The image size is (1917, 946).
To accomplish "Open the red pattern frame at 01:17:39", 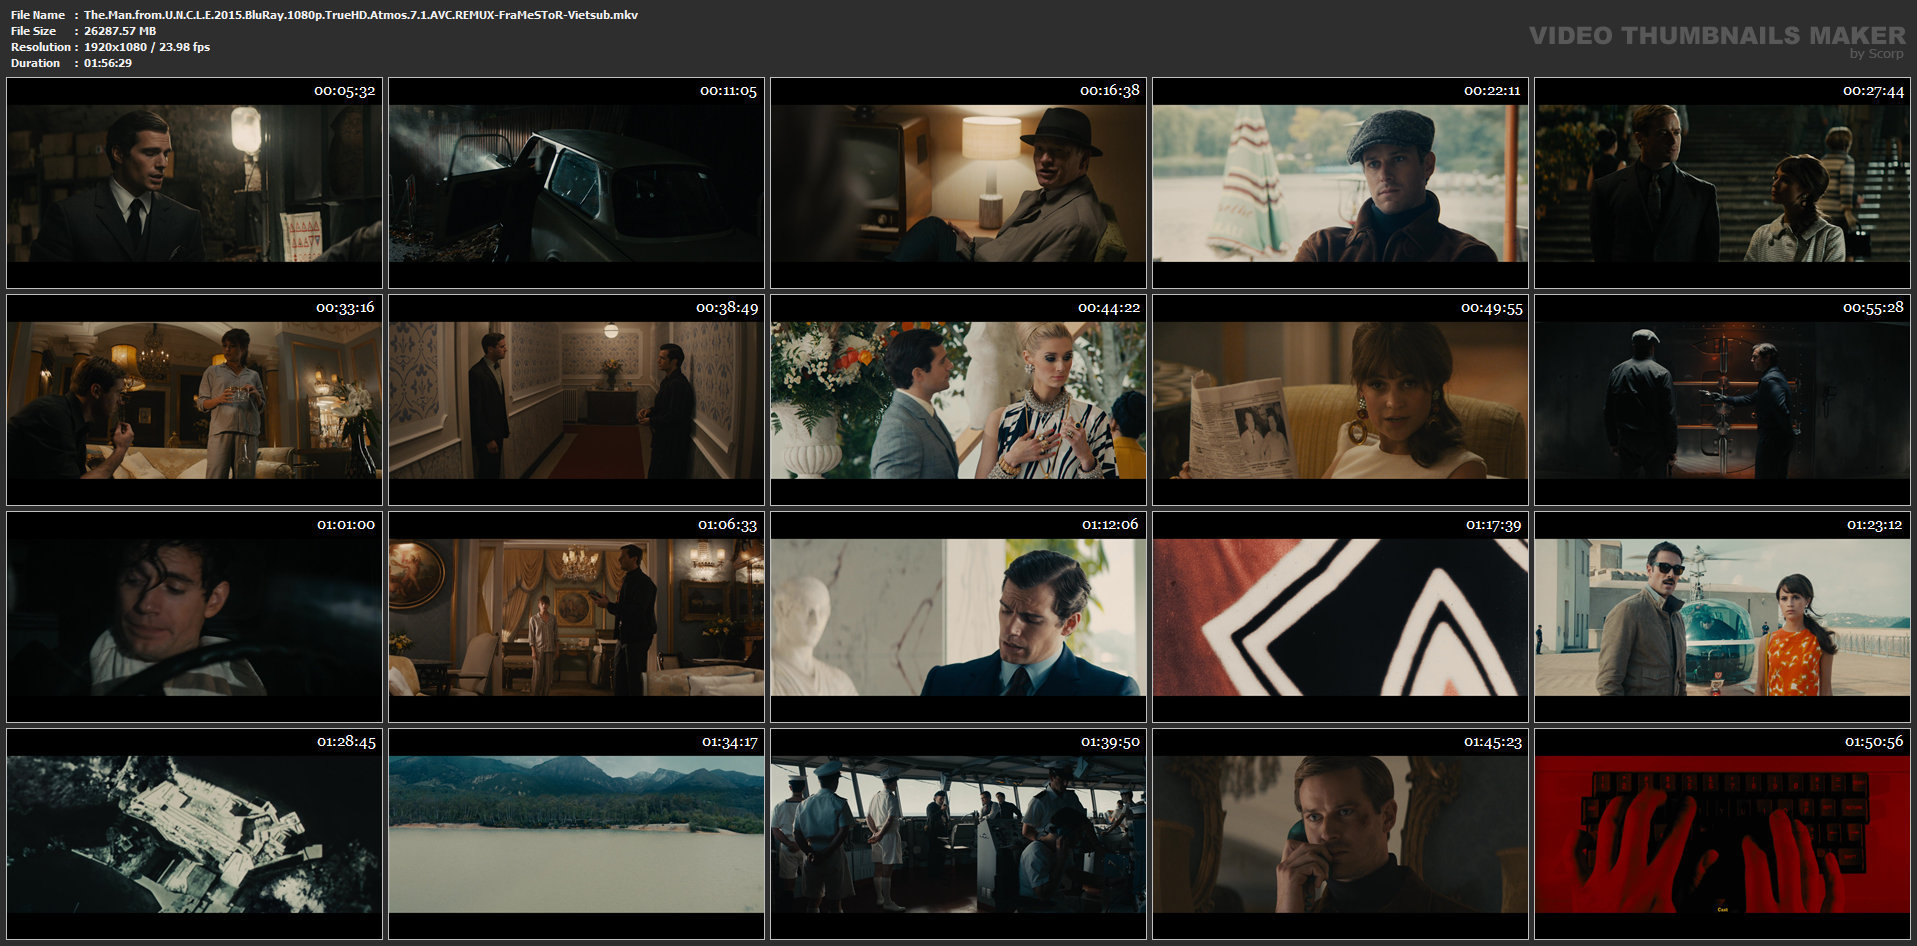I will click(x=1340, y=617).
